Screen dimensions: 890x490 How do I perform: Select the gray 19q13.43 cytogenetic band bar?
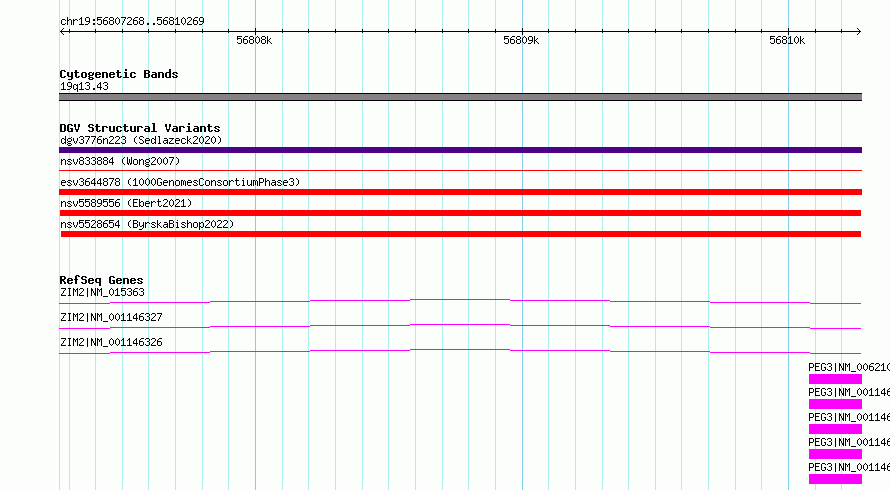pyautogui.click(x=460, y=97)
